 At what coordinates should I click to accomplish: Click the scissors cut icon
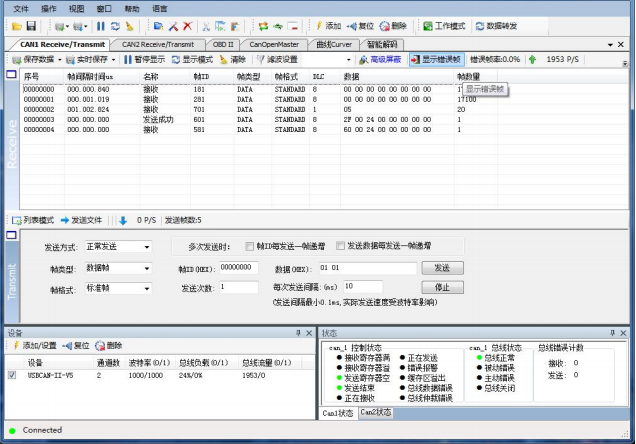point(206,26)
